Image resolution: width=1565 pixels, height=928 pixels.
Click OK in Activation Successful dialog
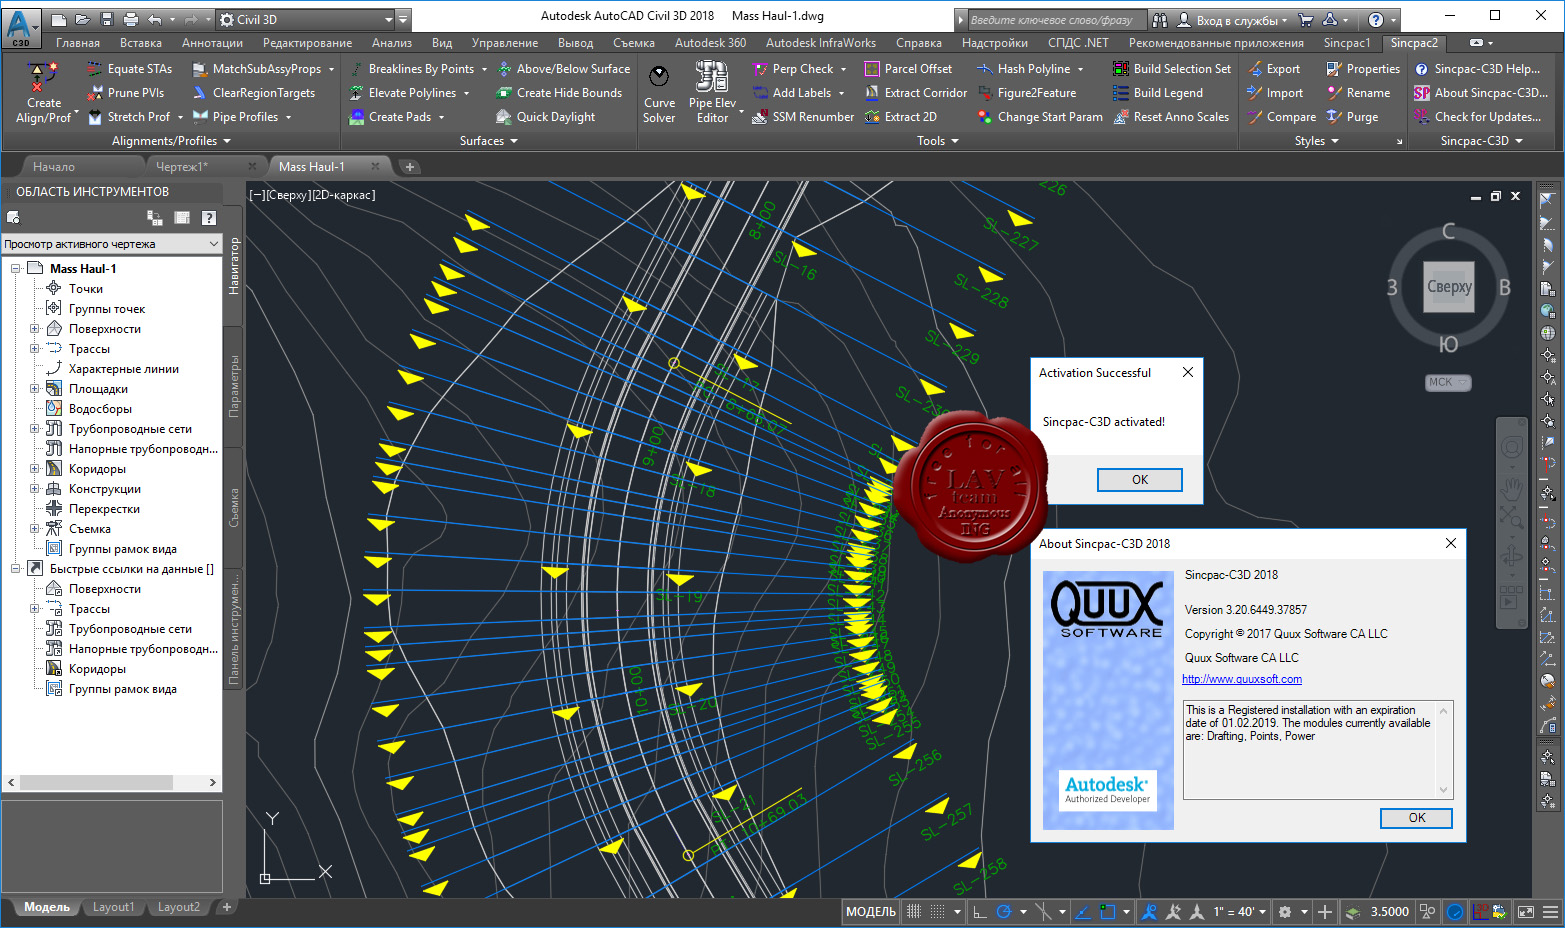pos(1139,480)
